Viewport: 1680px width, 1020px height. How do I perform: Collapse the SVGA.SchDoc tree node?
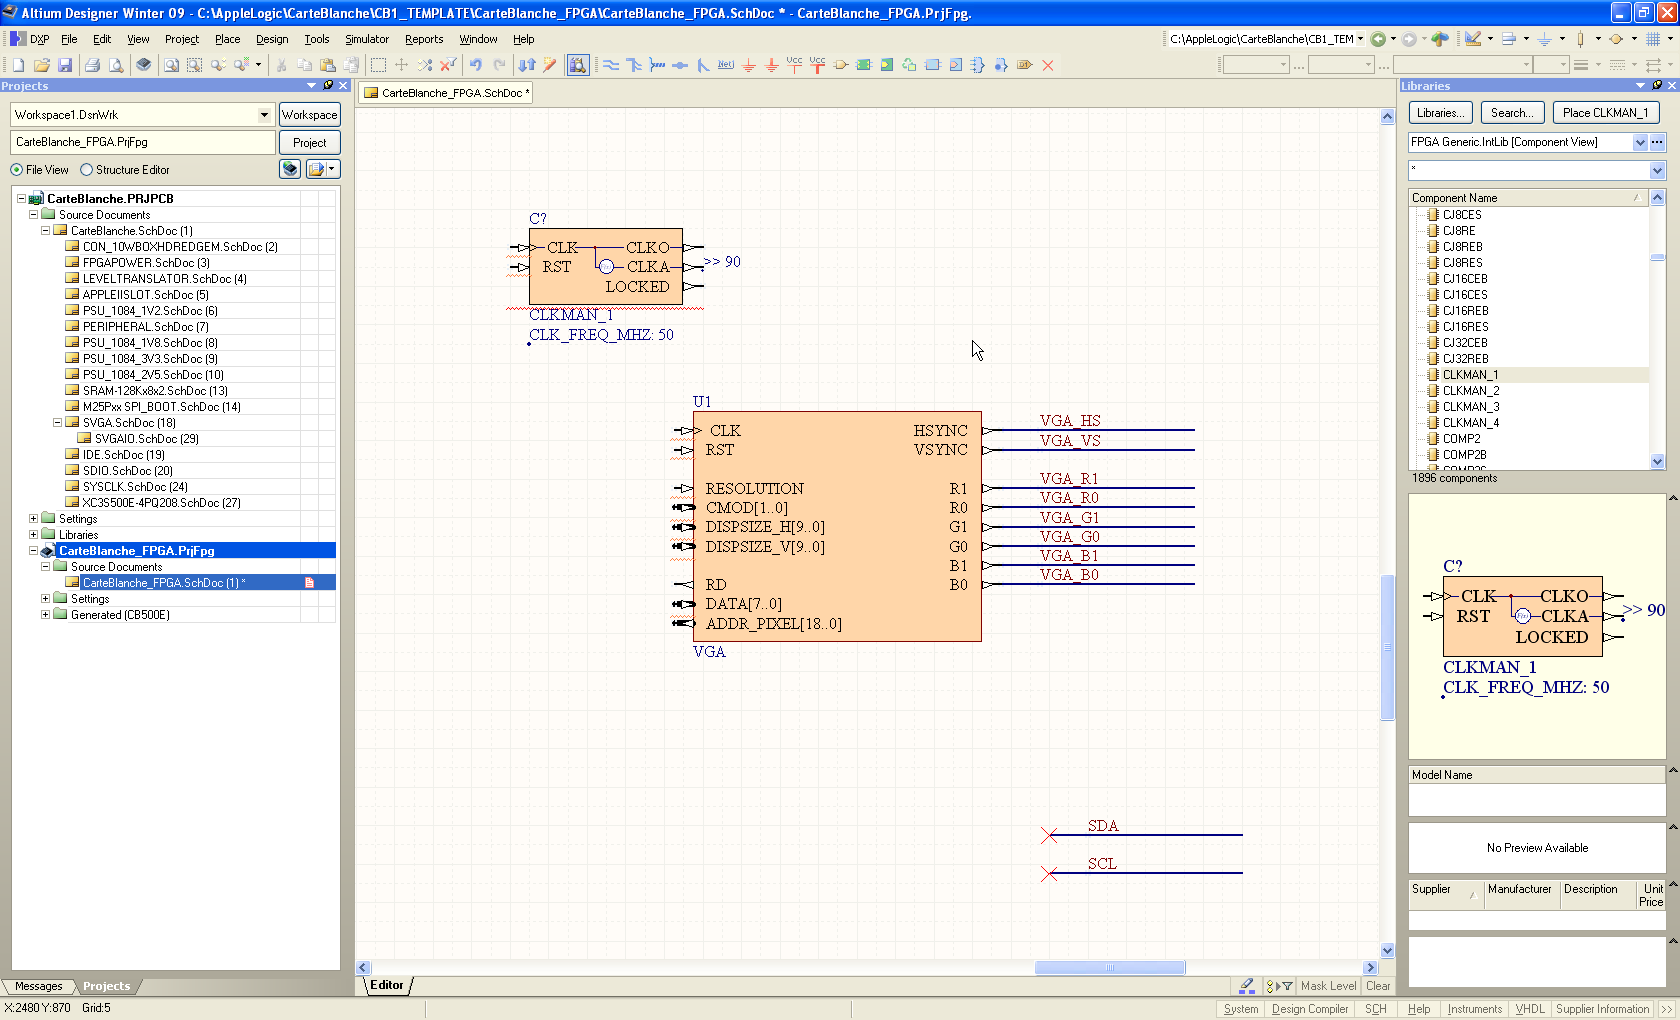(57, 423)
